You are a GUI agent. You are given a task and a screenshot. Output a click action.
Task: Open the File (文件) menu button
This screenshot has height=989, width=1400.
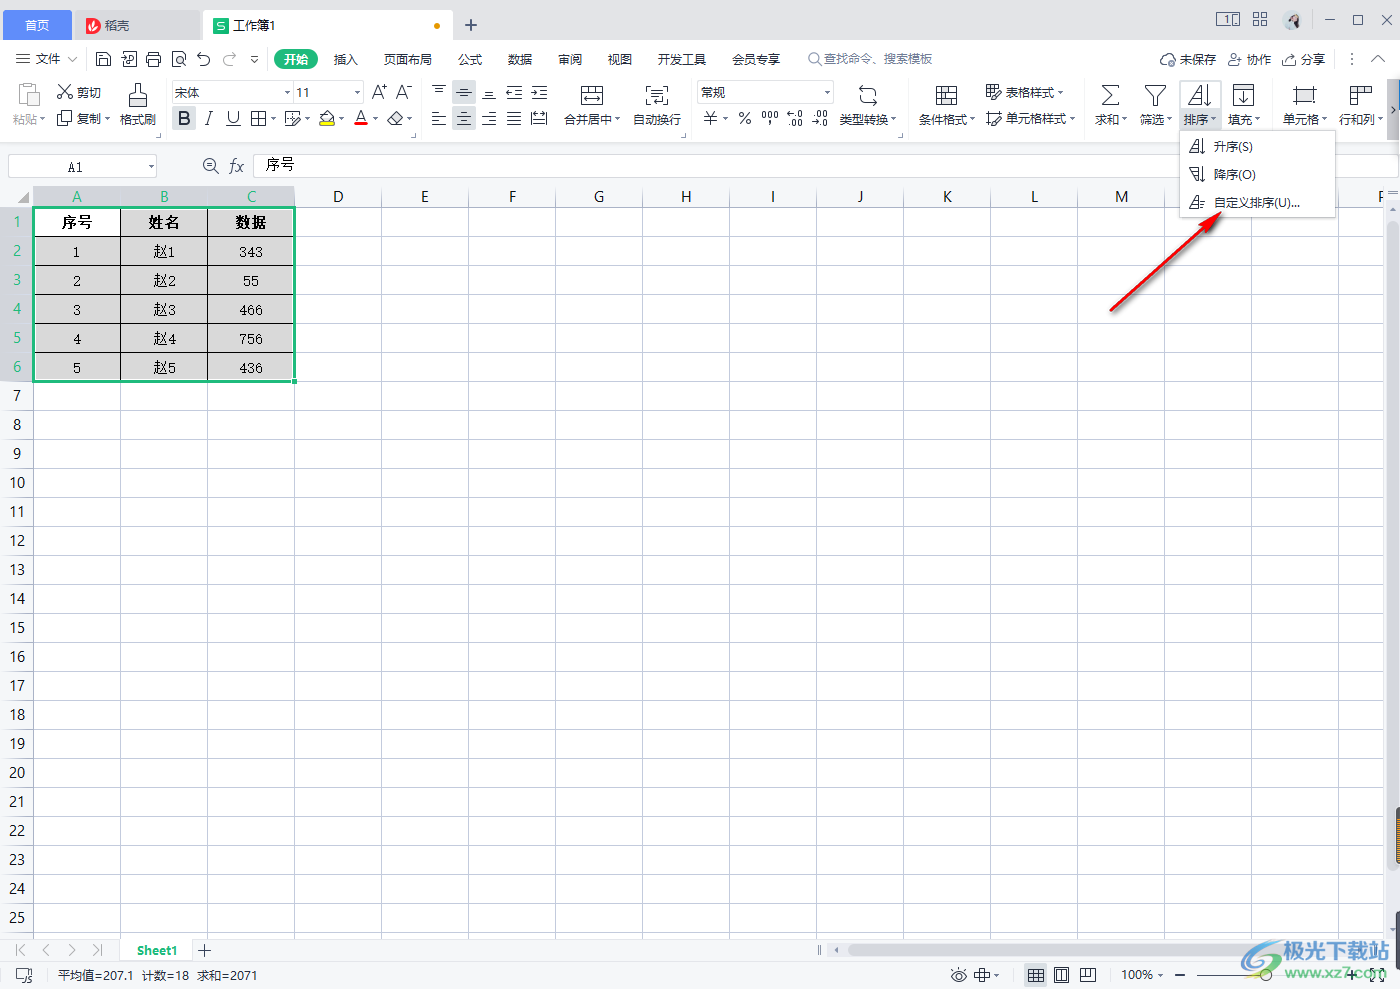tap(46, 60)
